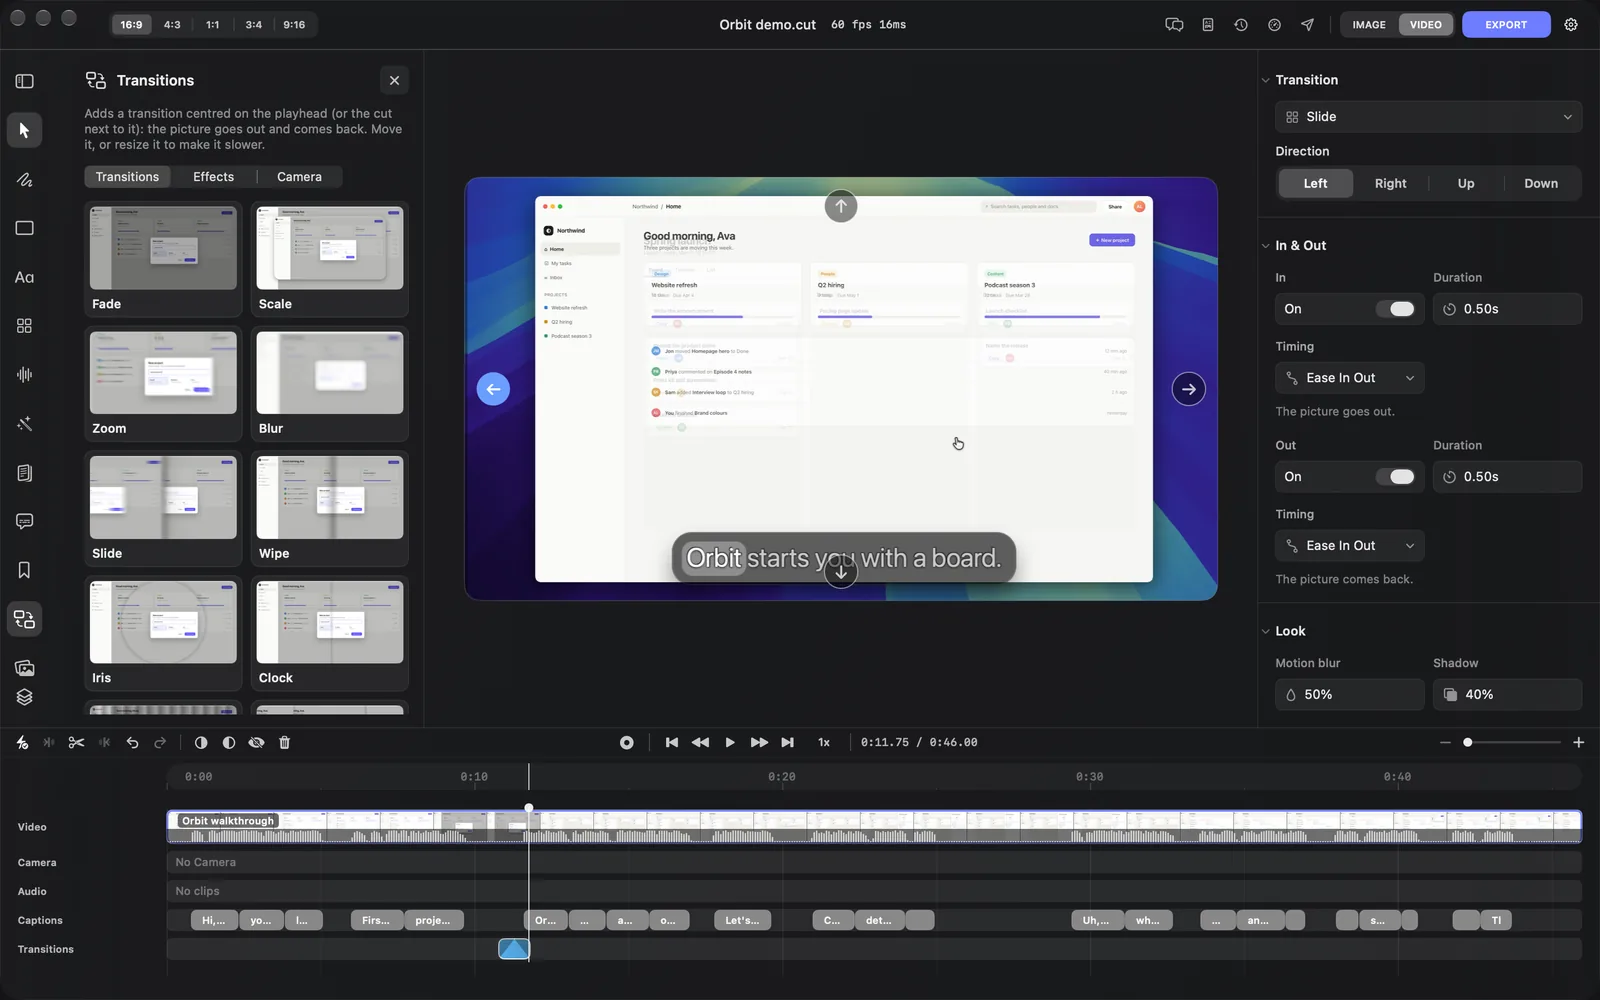Open the captions speech-bubble panel in sidebar
This screenshot has height=1000, width=1600.
[x=24, y=521]
